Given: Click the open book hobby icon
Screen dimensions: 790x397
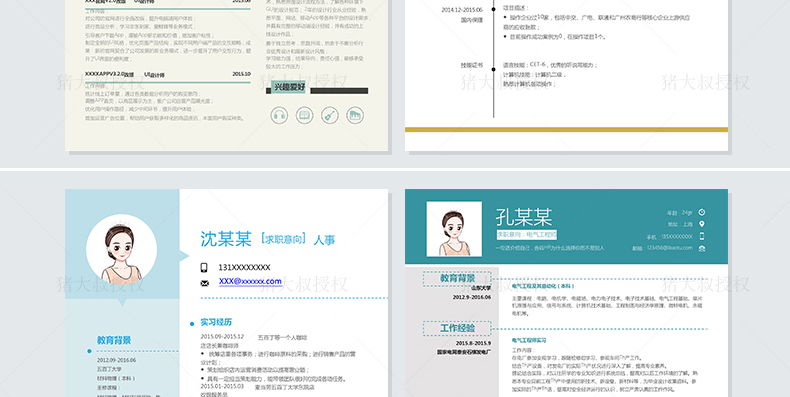Looking at the screenshot, I should click(x=304, y=115).
